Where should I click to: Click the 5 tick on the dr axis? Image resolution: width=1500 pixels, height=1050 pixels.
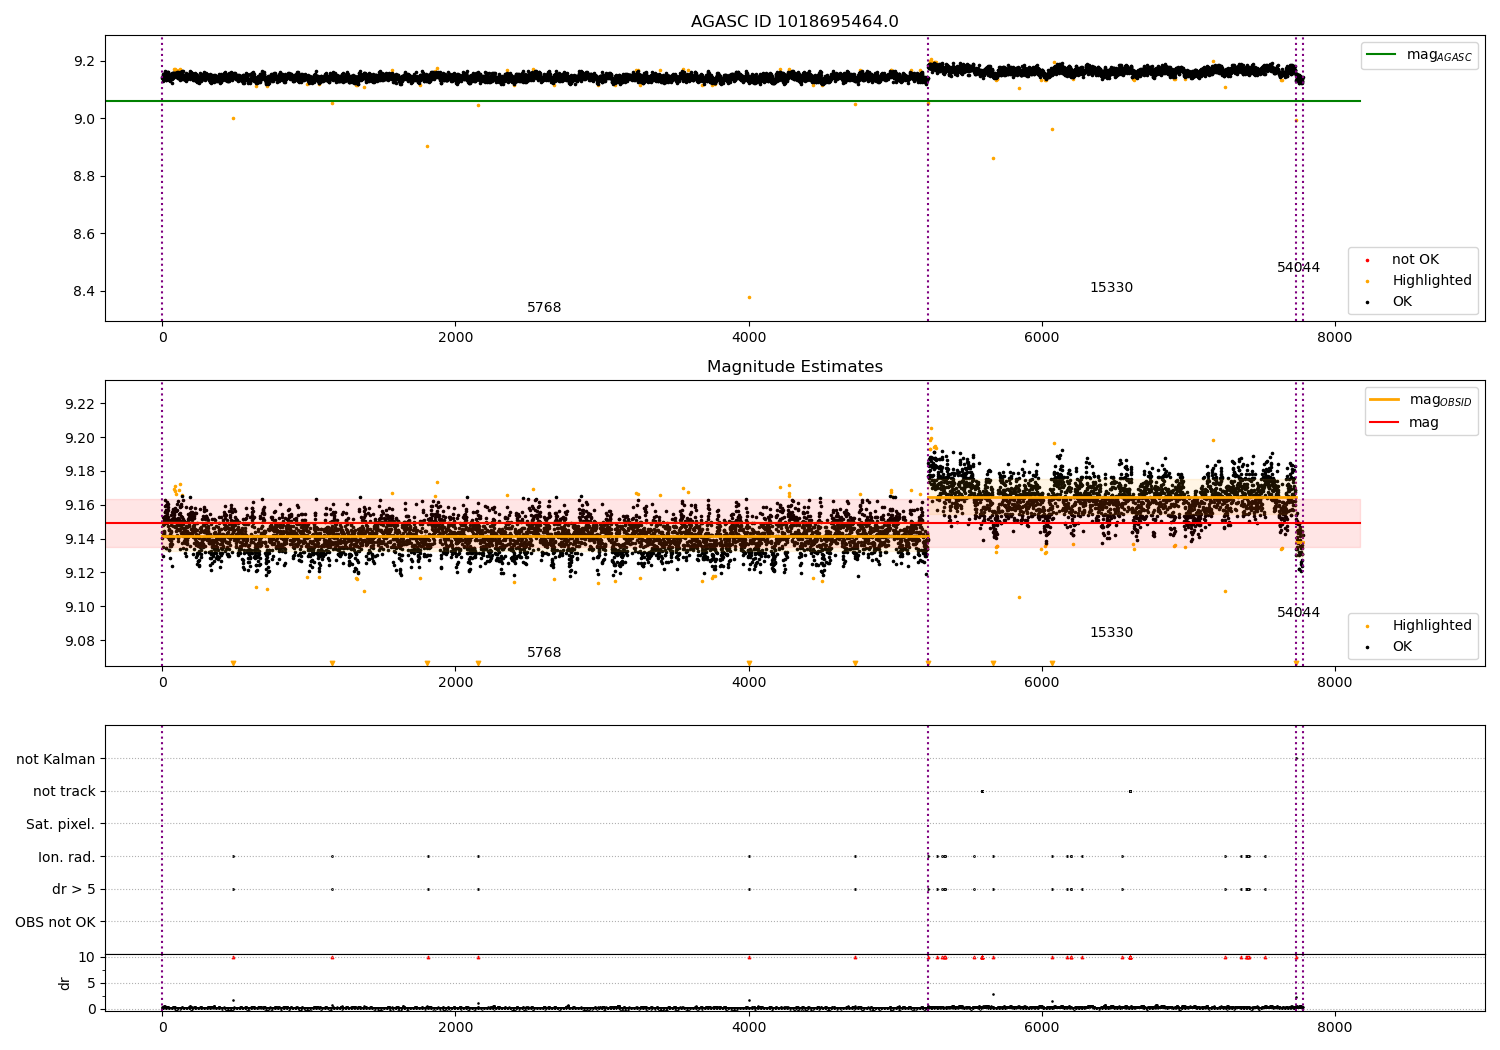coord(91,984)
